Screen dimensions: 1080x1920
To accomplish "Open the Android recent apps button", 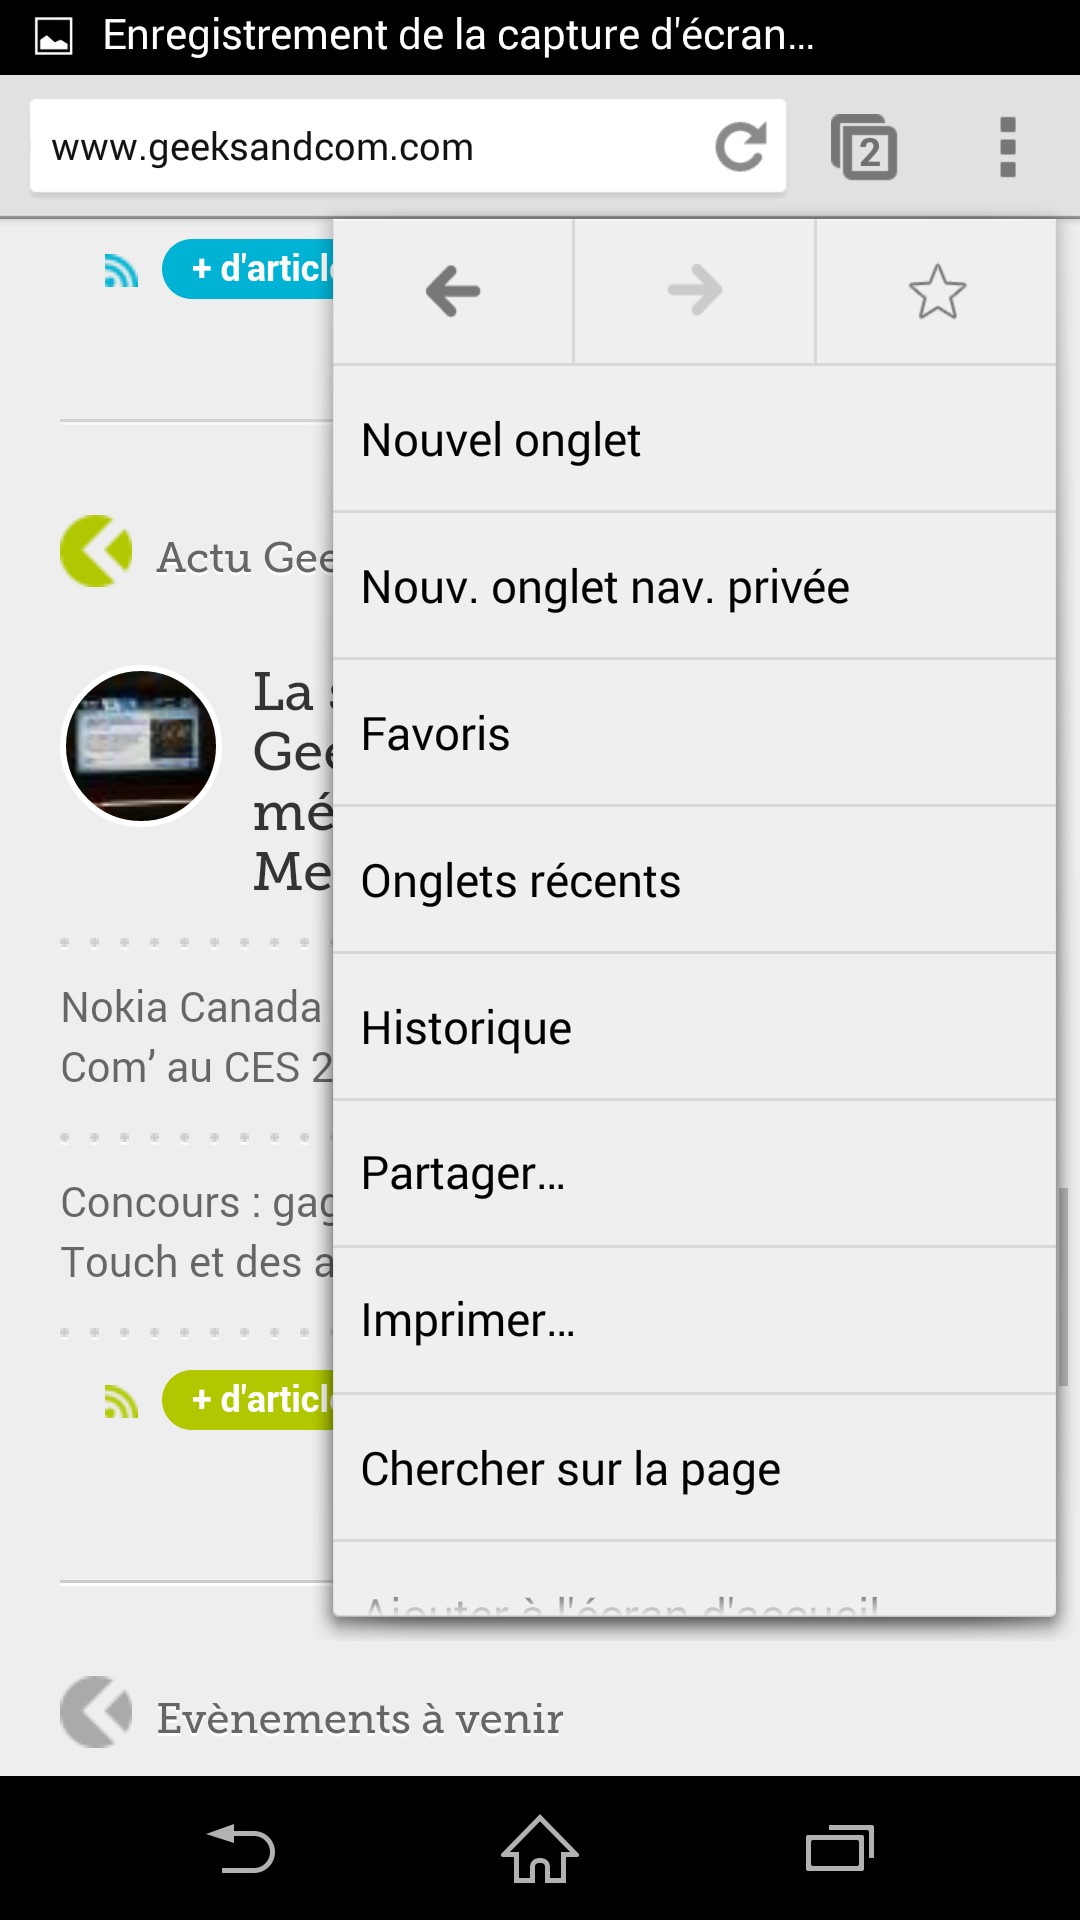I will [840, 1848].
